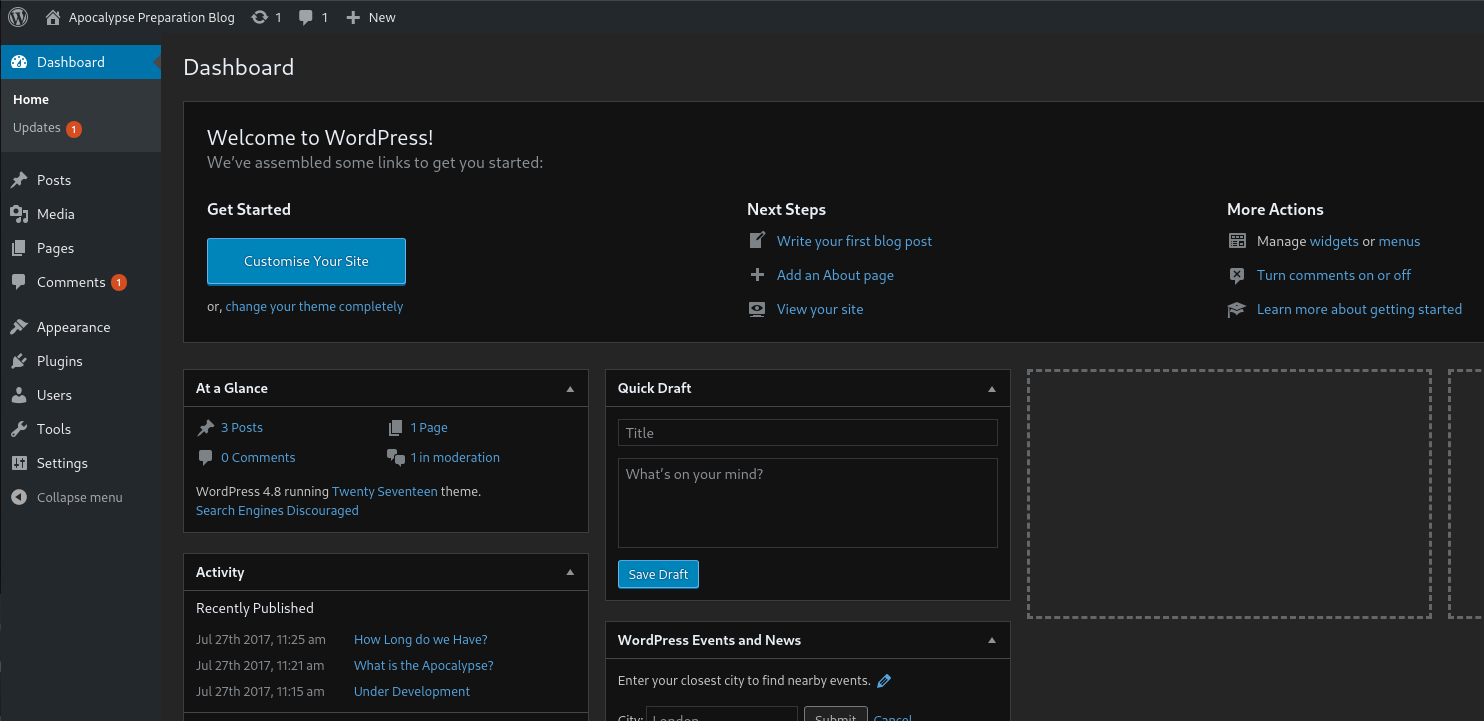
Task: Click the Apocalypse Preparation Blog site name
Action: click(152, 17)
